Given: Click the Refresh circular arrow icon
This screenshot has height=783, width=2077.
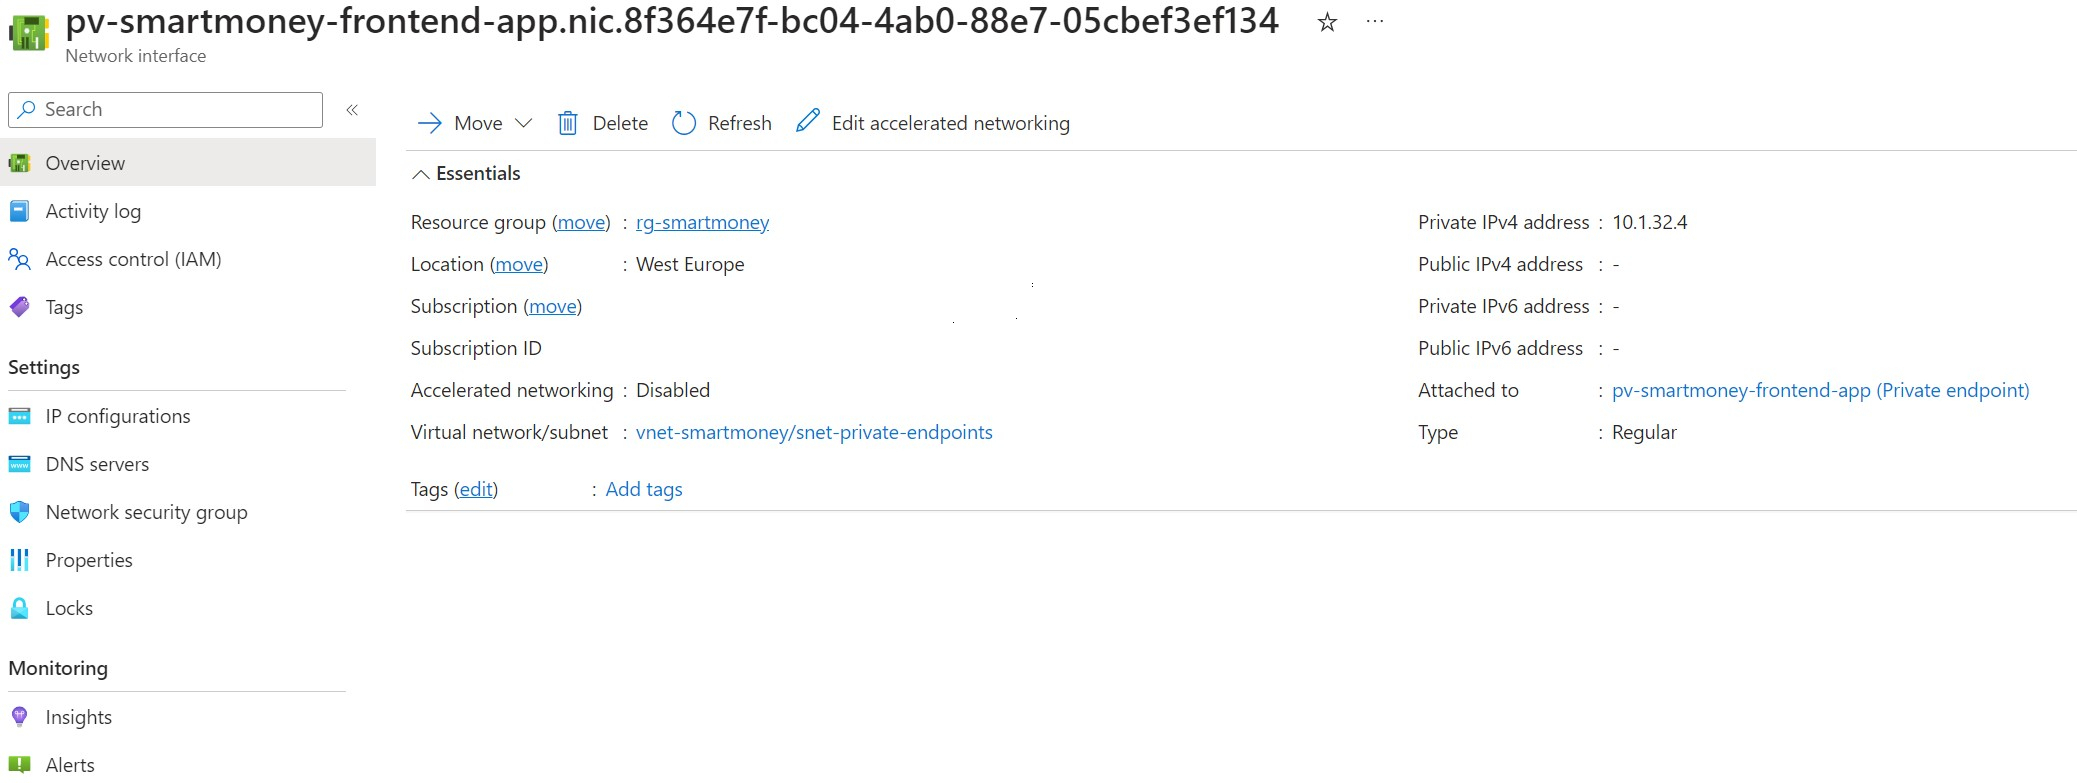Looking at the screenshot, I should [684, 123].
